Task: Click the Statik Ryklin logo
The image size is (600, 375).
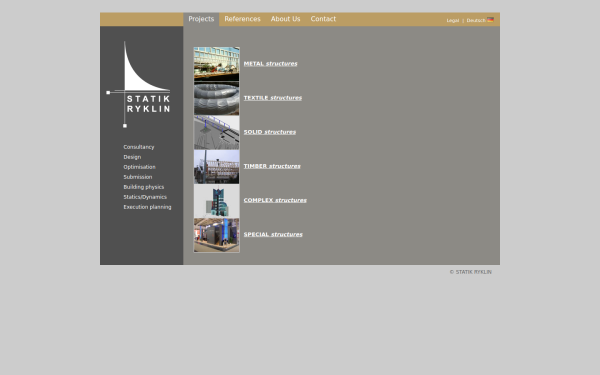Action: click(x=138, y=84)
